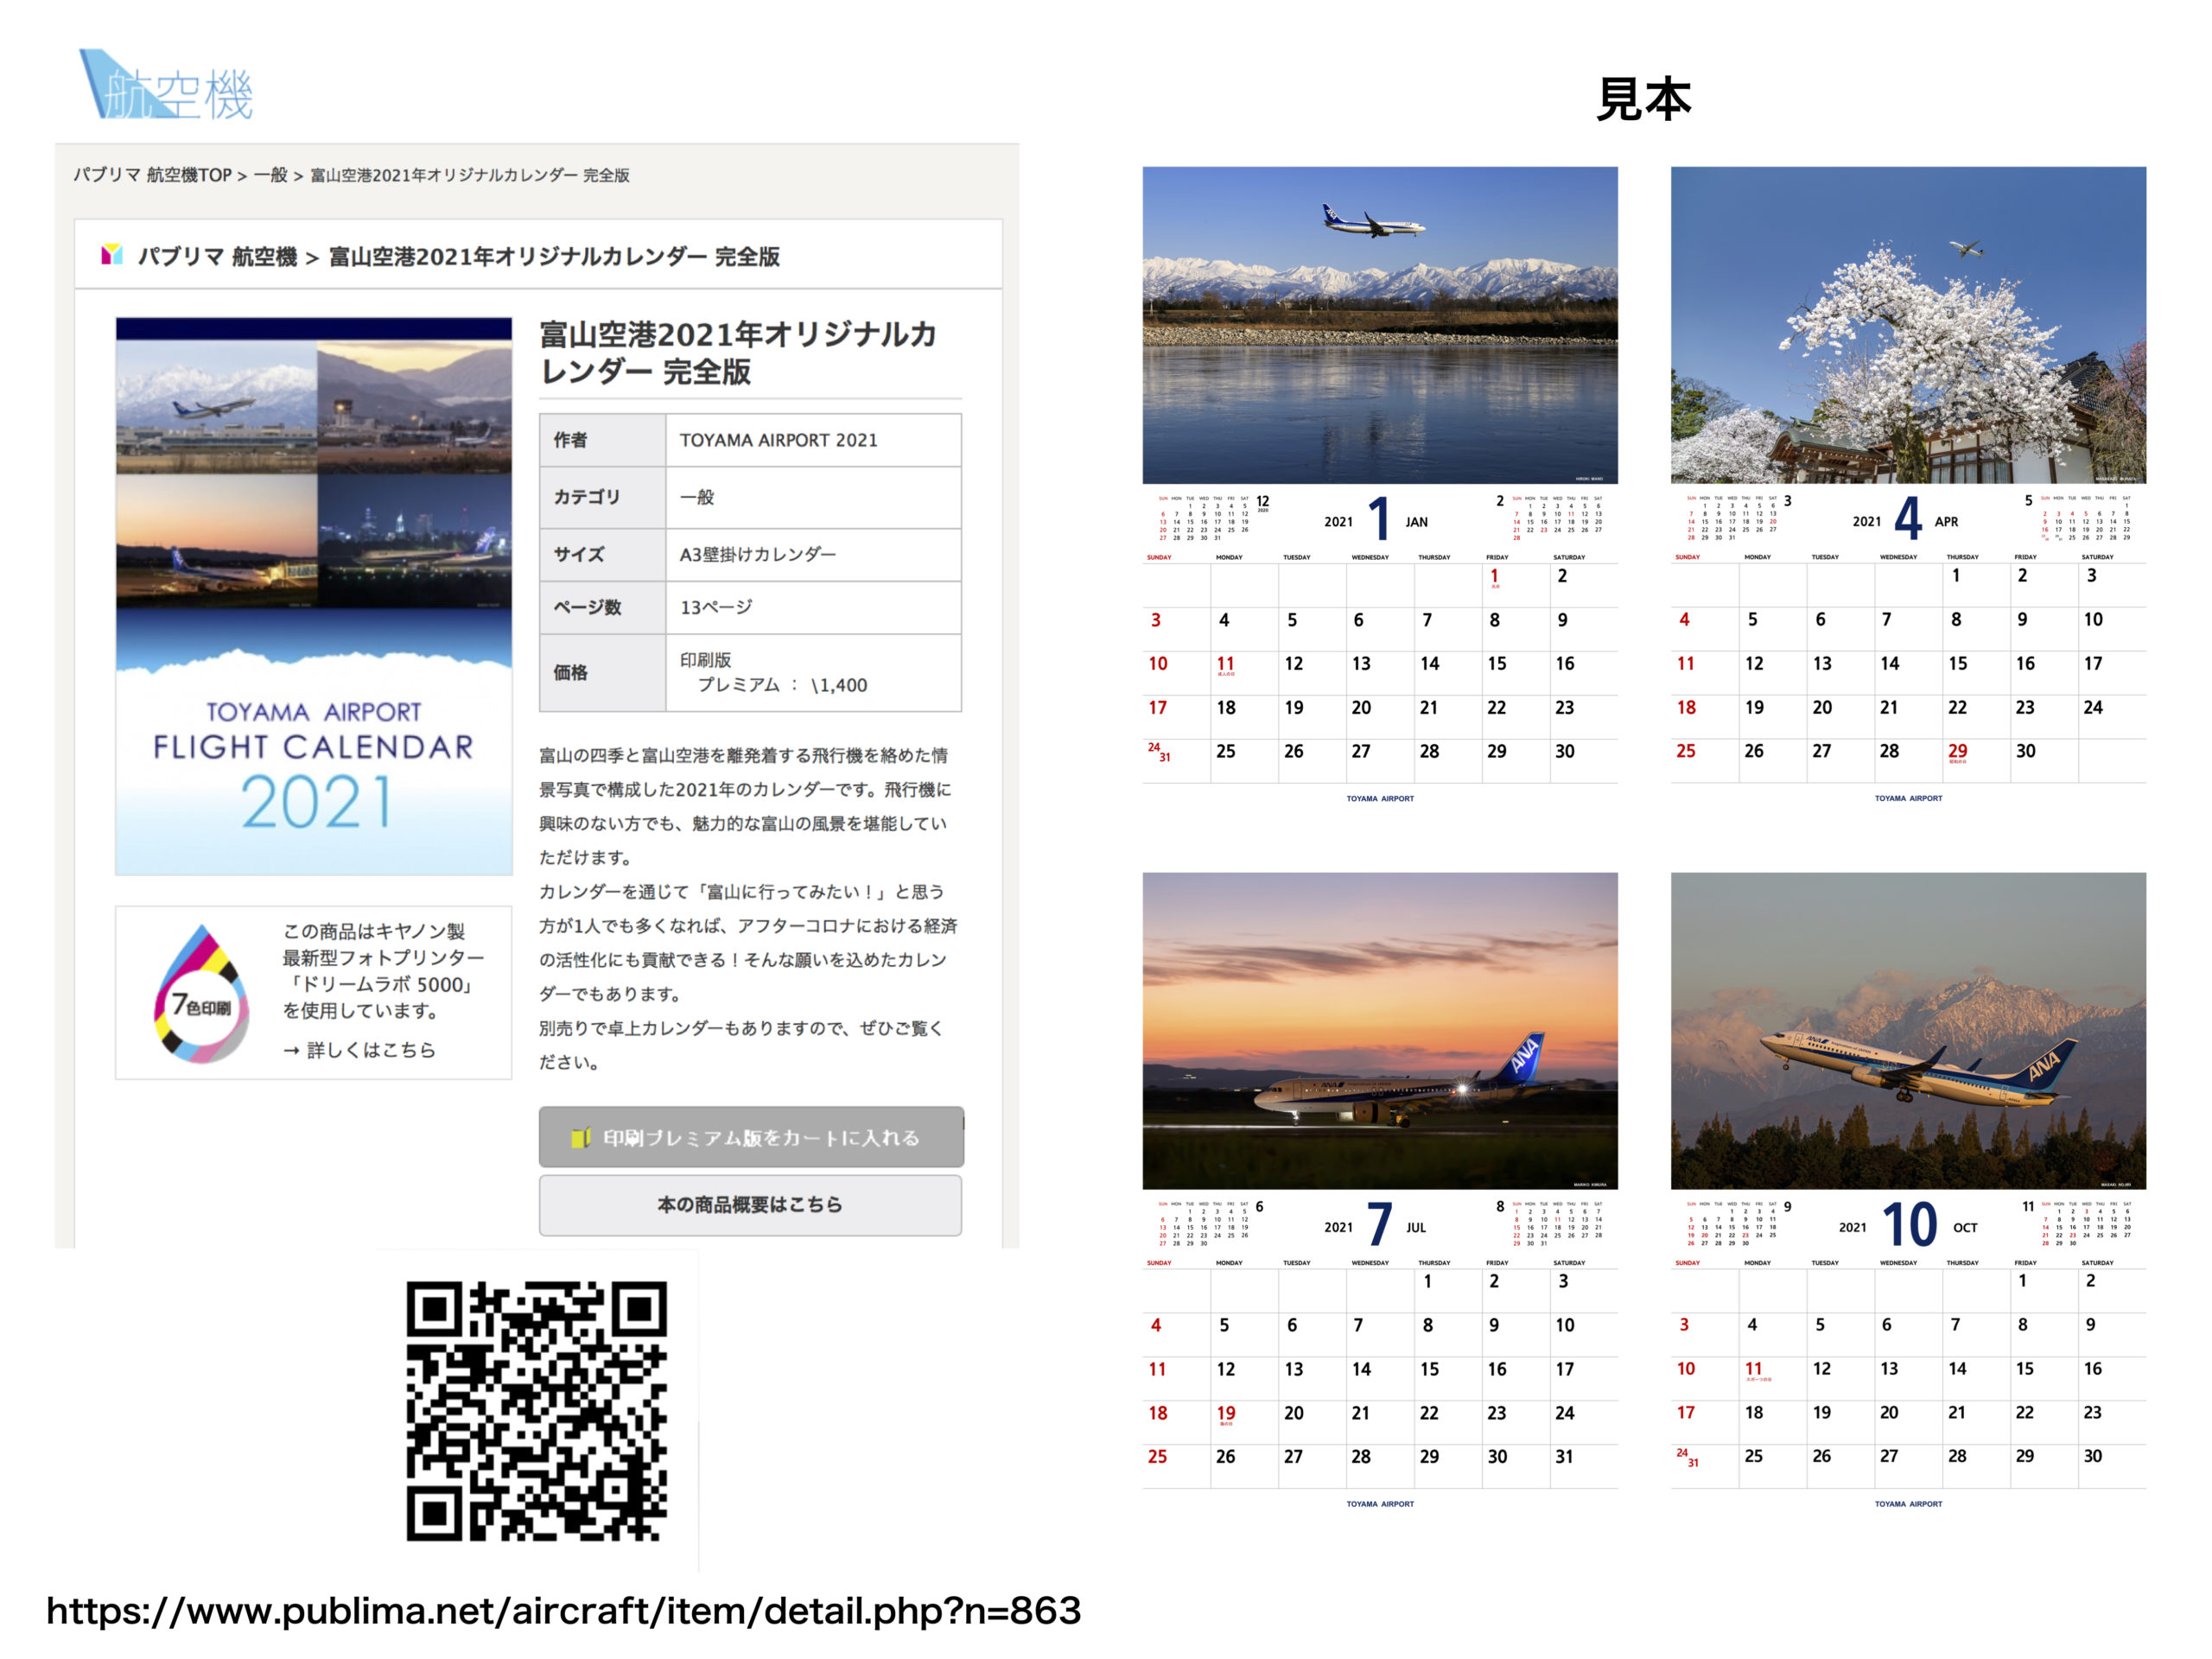Click the JUL month label on the calendar
2212x1659 pixels.
[x=1416, y=1228]
